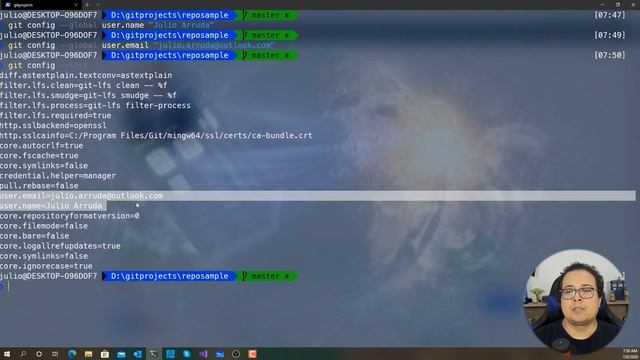640x360 pixels.
Task: Open the orange app icon on the taskbar
Action: click(252, 354)
